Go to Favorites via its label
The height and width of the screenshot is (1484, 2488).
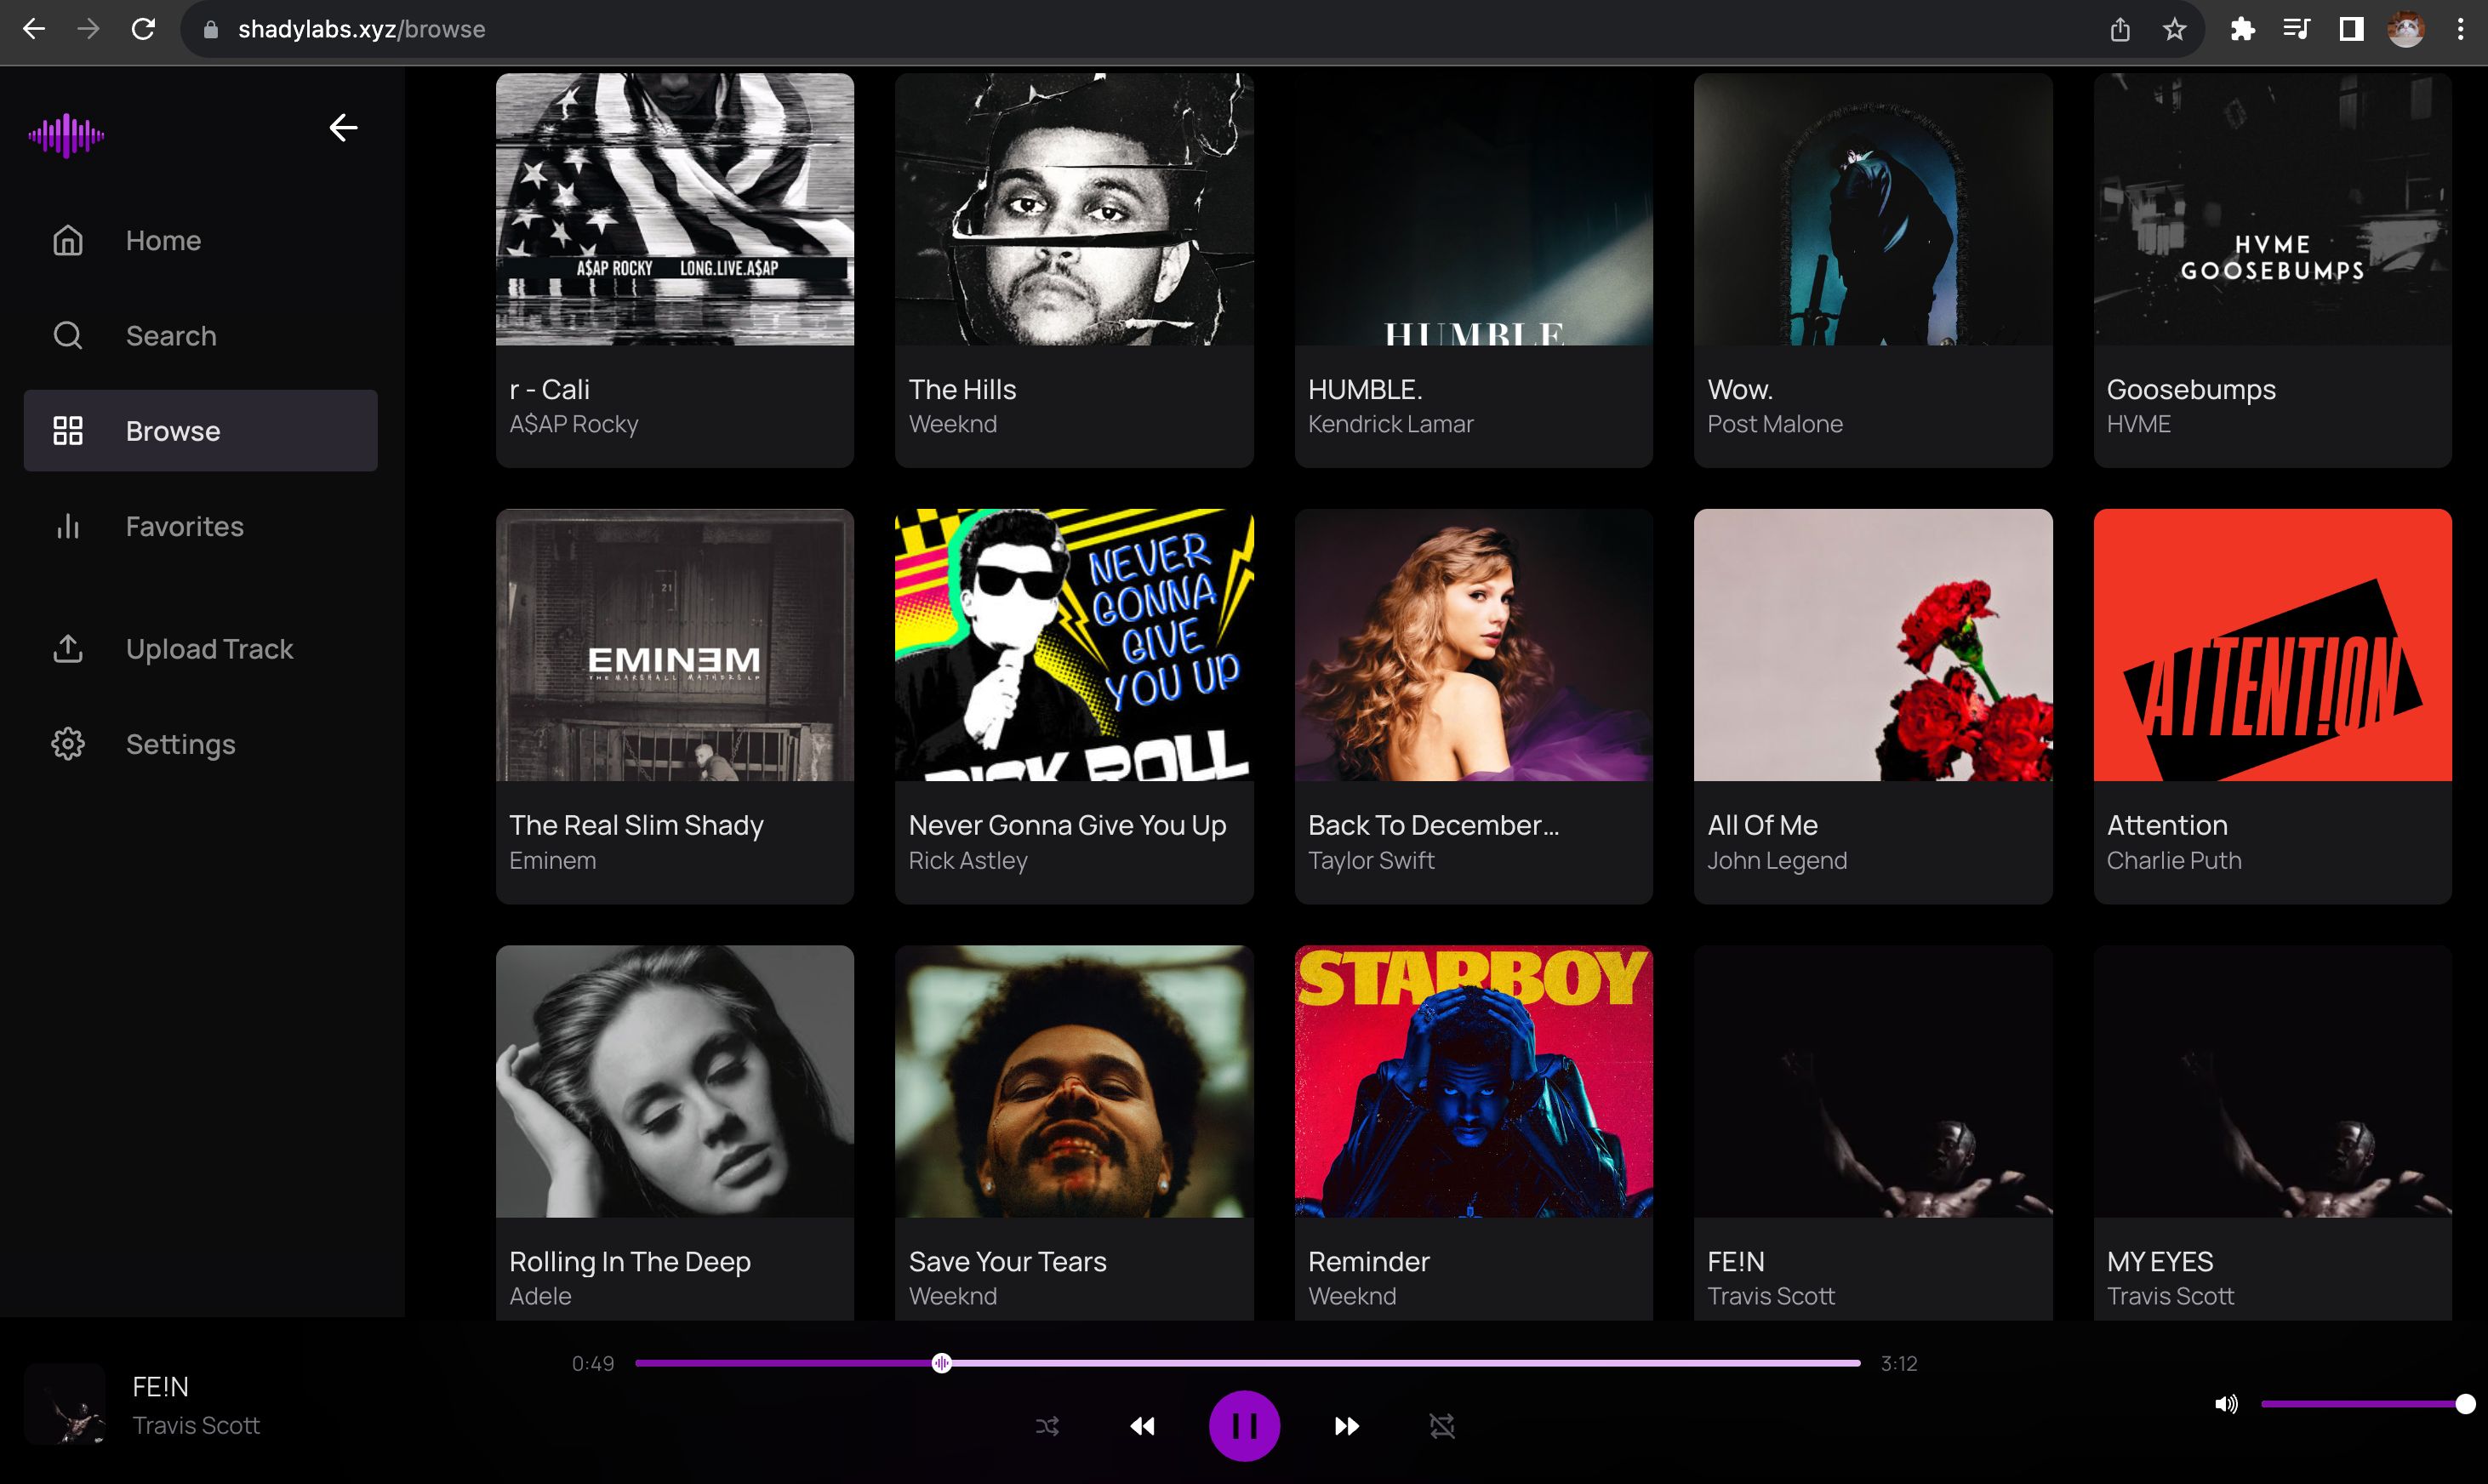[x=185, y=526]
